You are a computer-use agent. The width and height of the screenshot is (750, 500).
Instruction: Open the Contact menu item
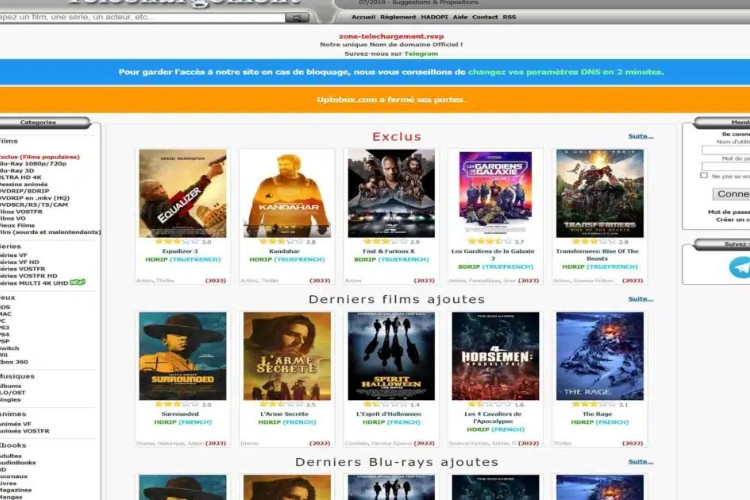coord(485,17)
